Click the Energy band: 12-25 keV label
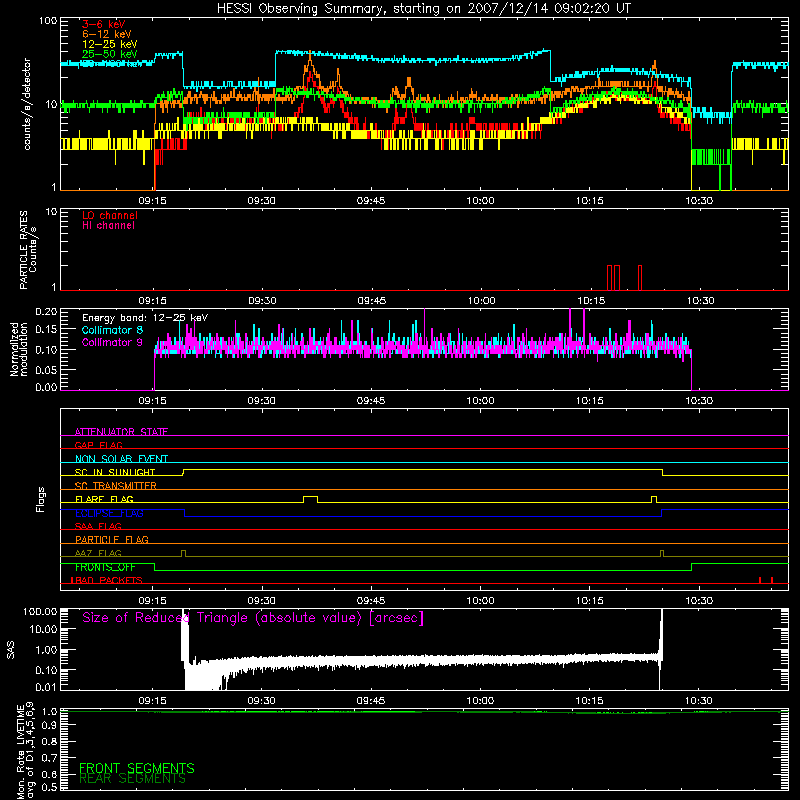The image size is (800, 800). [x=145, y=318]
